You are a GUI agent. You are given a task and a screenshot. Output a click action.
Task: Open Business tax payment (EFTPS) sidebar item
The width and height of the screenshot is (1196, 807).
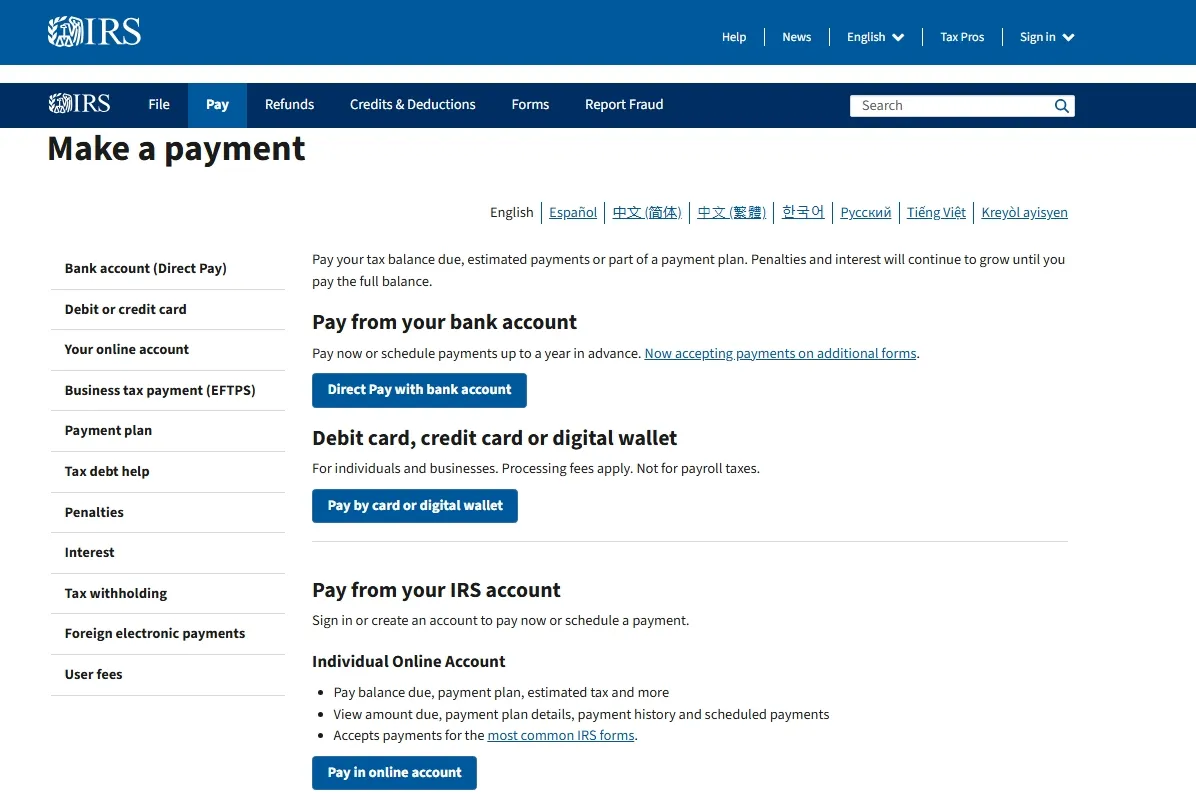168,391
